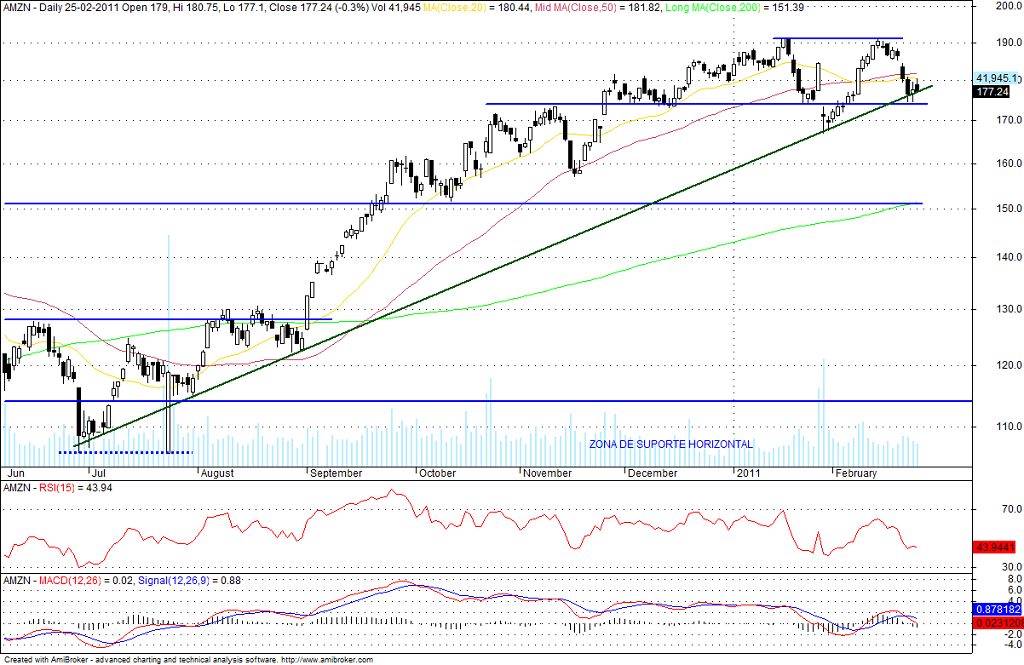Click the 190.0 price axis label
This screenshot has height=665, width=1024.
click(1008, 42)
